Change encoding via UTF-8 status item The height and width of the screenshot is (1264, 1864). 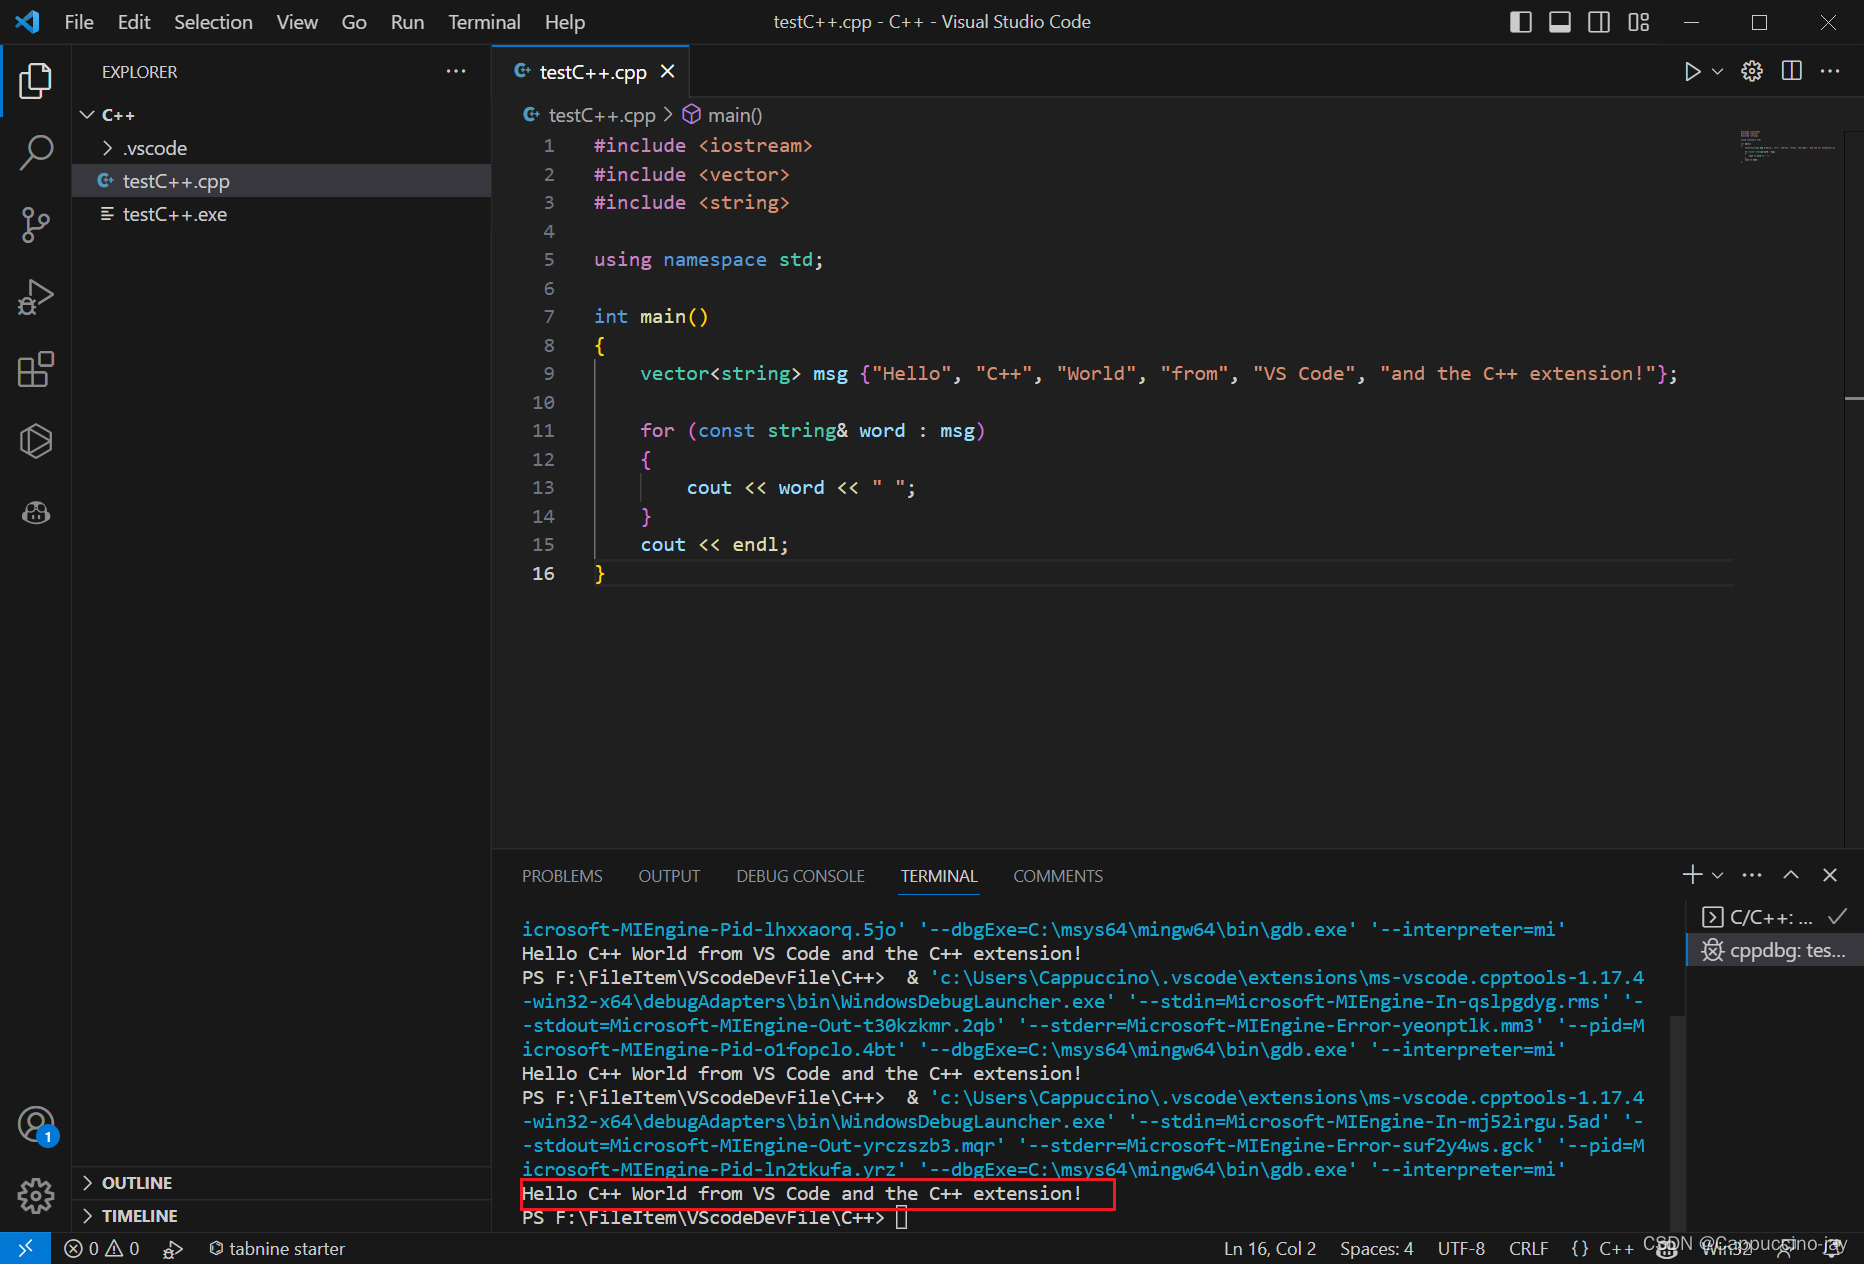pos(1461,1248)
